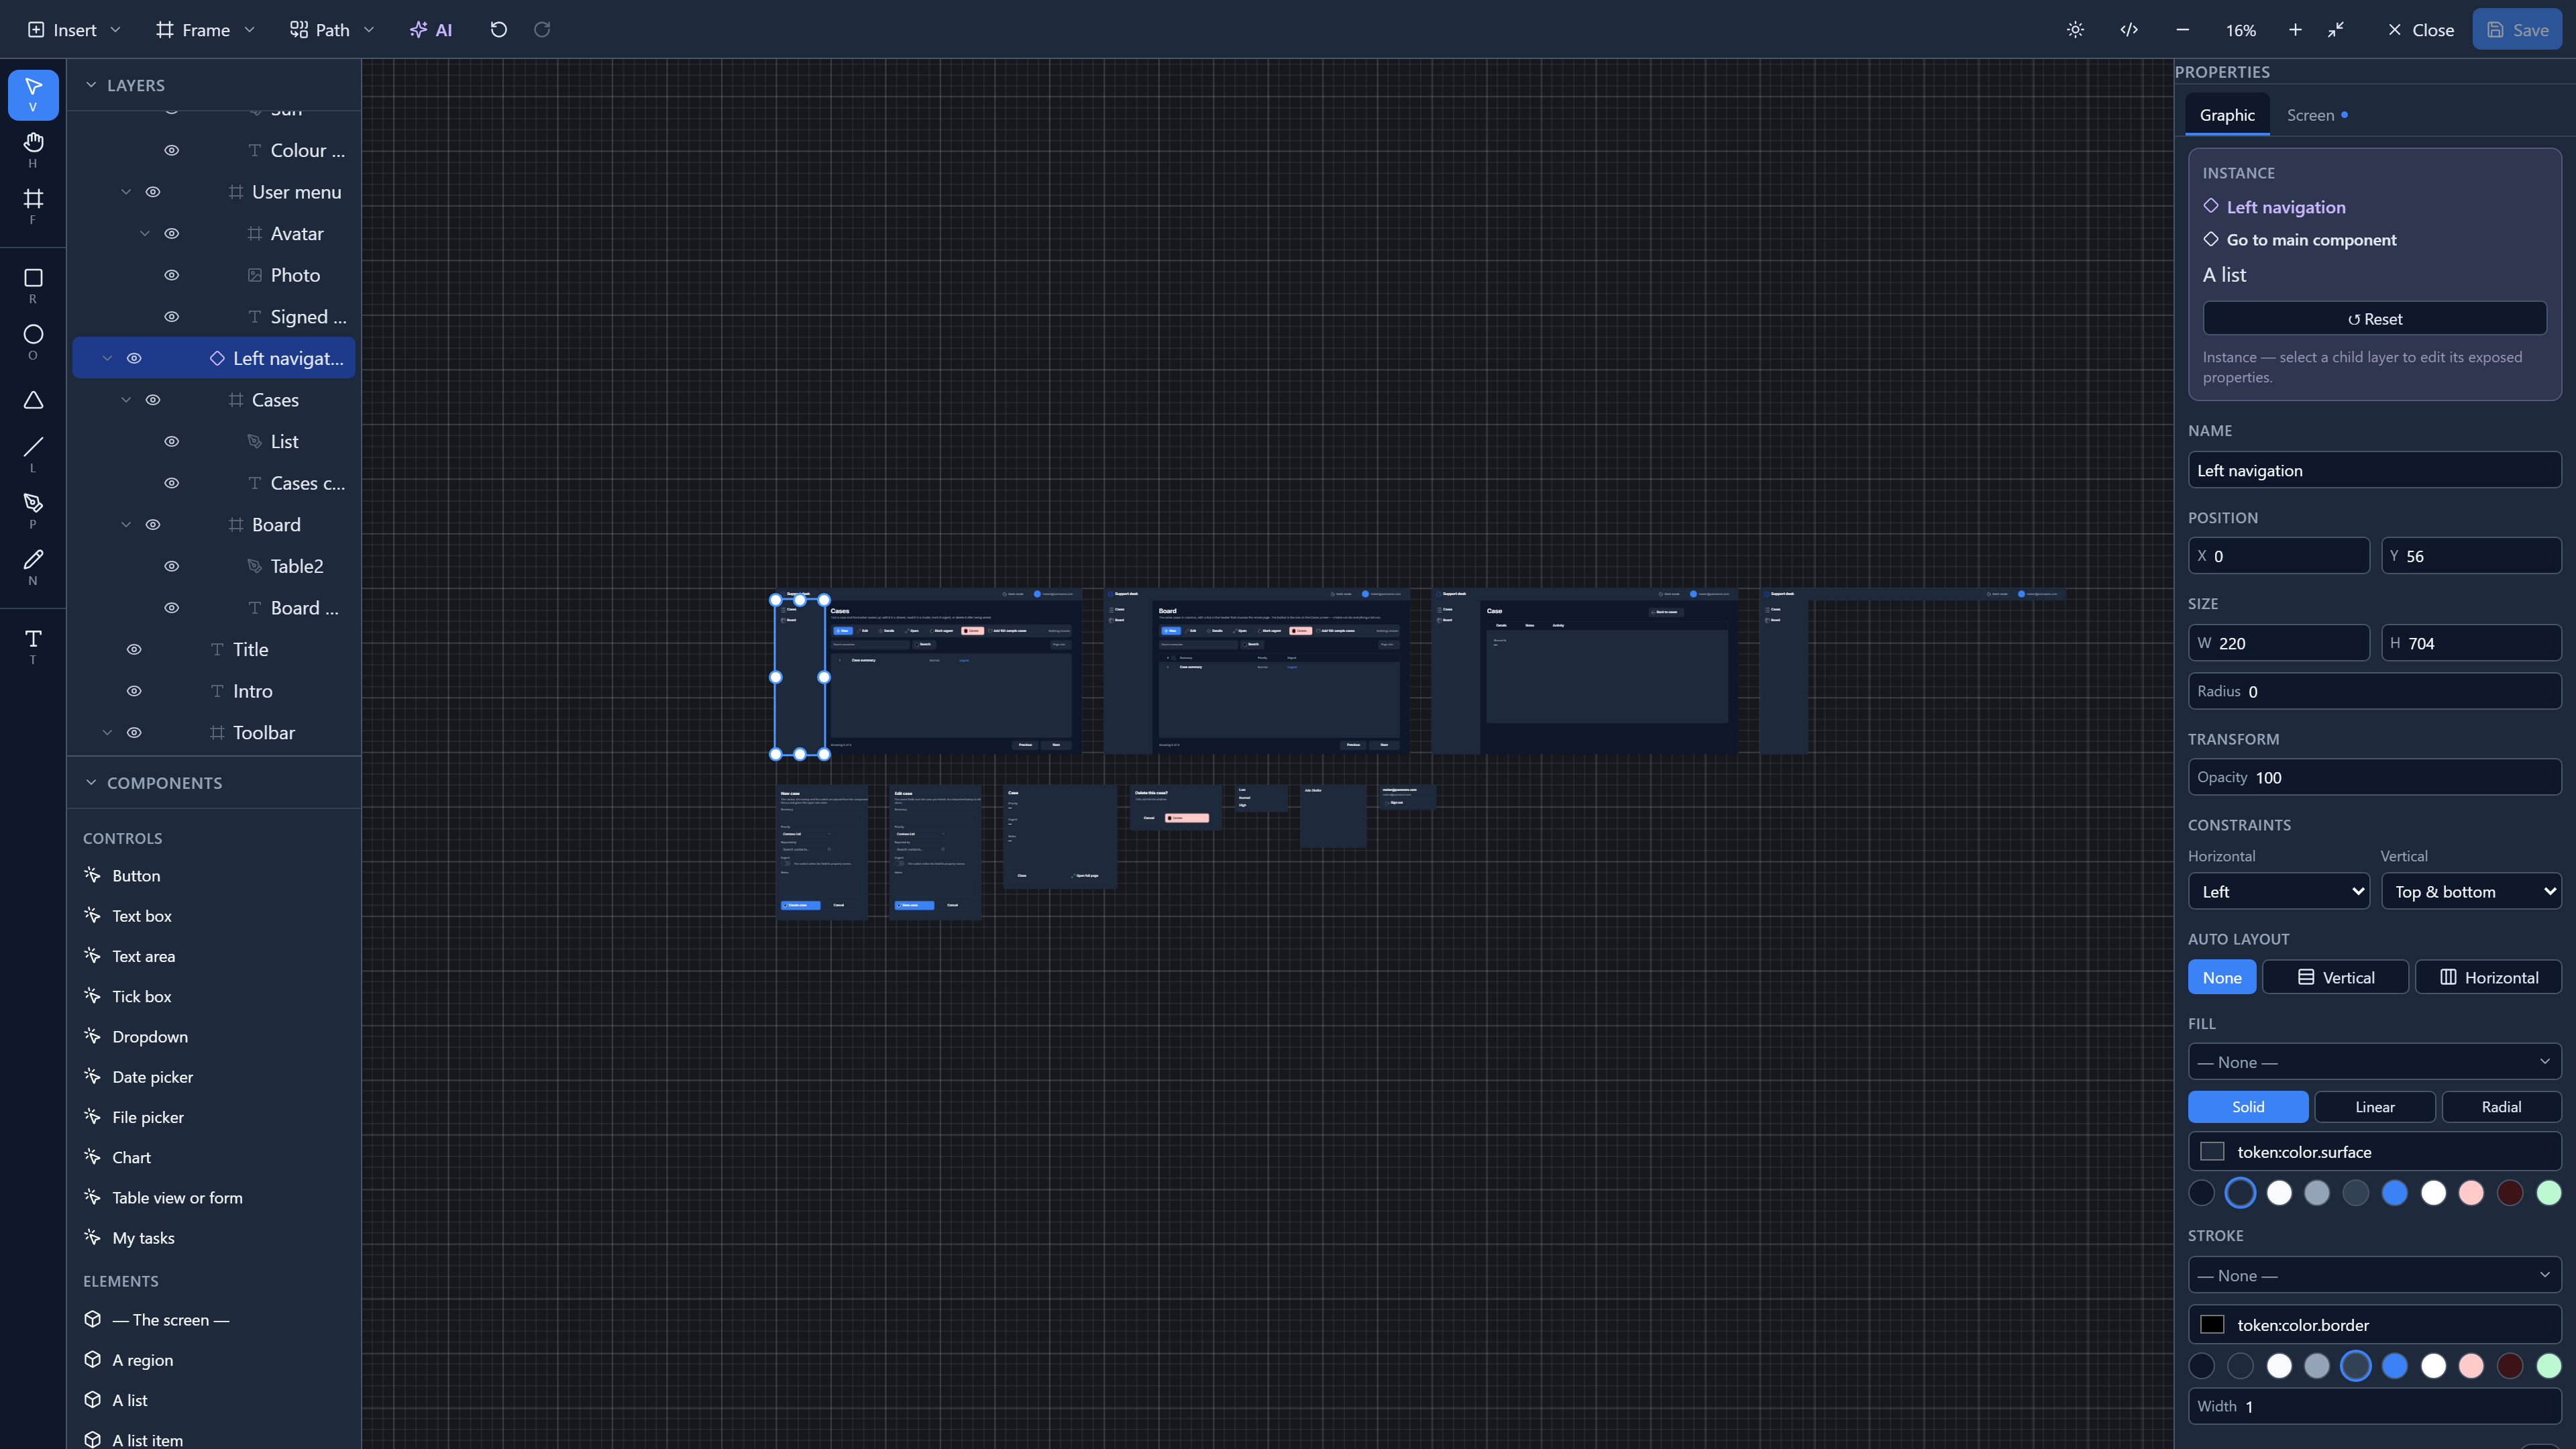This screenshot has width=2576, height=1449.
Task: Hide the Photo layer
Action: [172, 275]
